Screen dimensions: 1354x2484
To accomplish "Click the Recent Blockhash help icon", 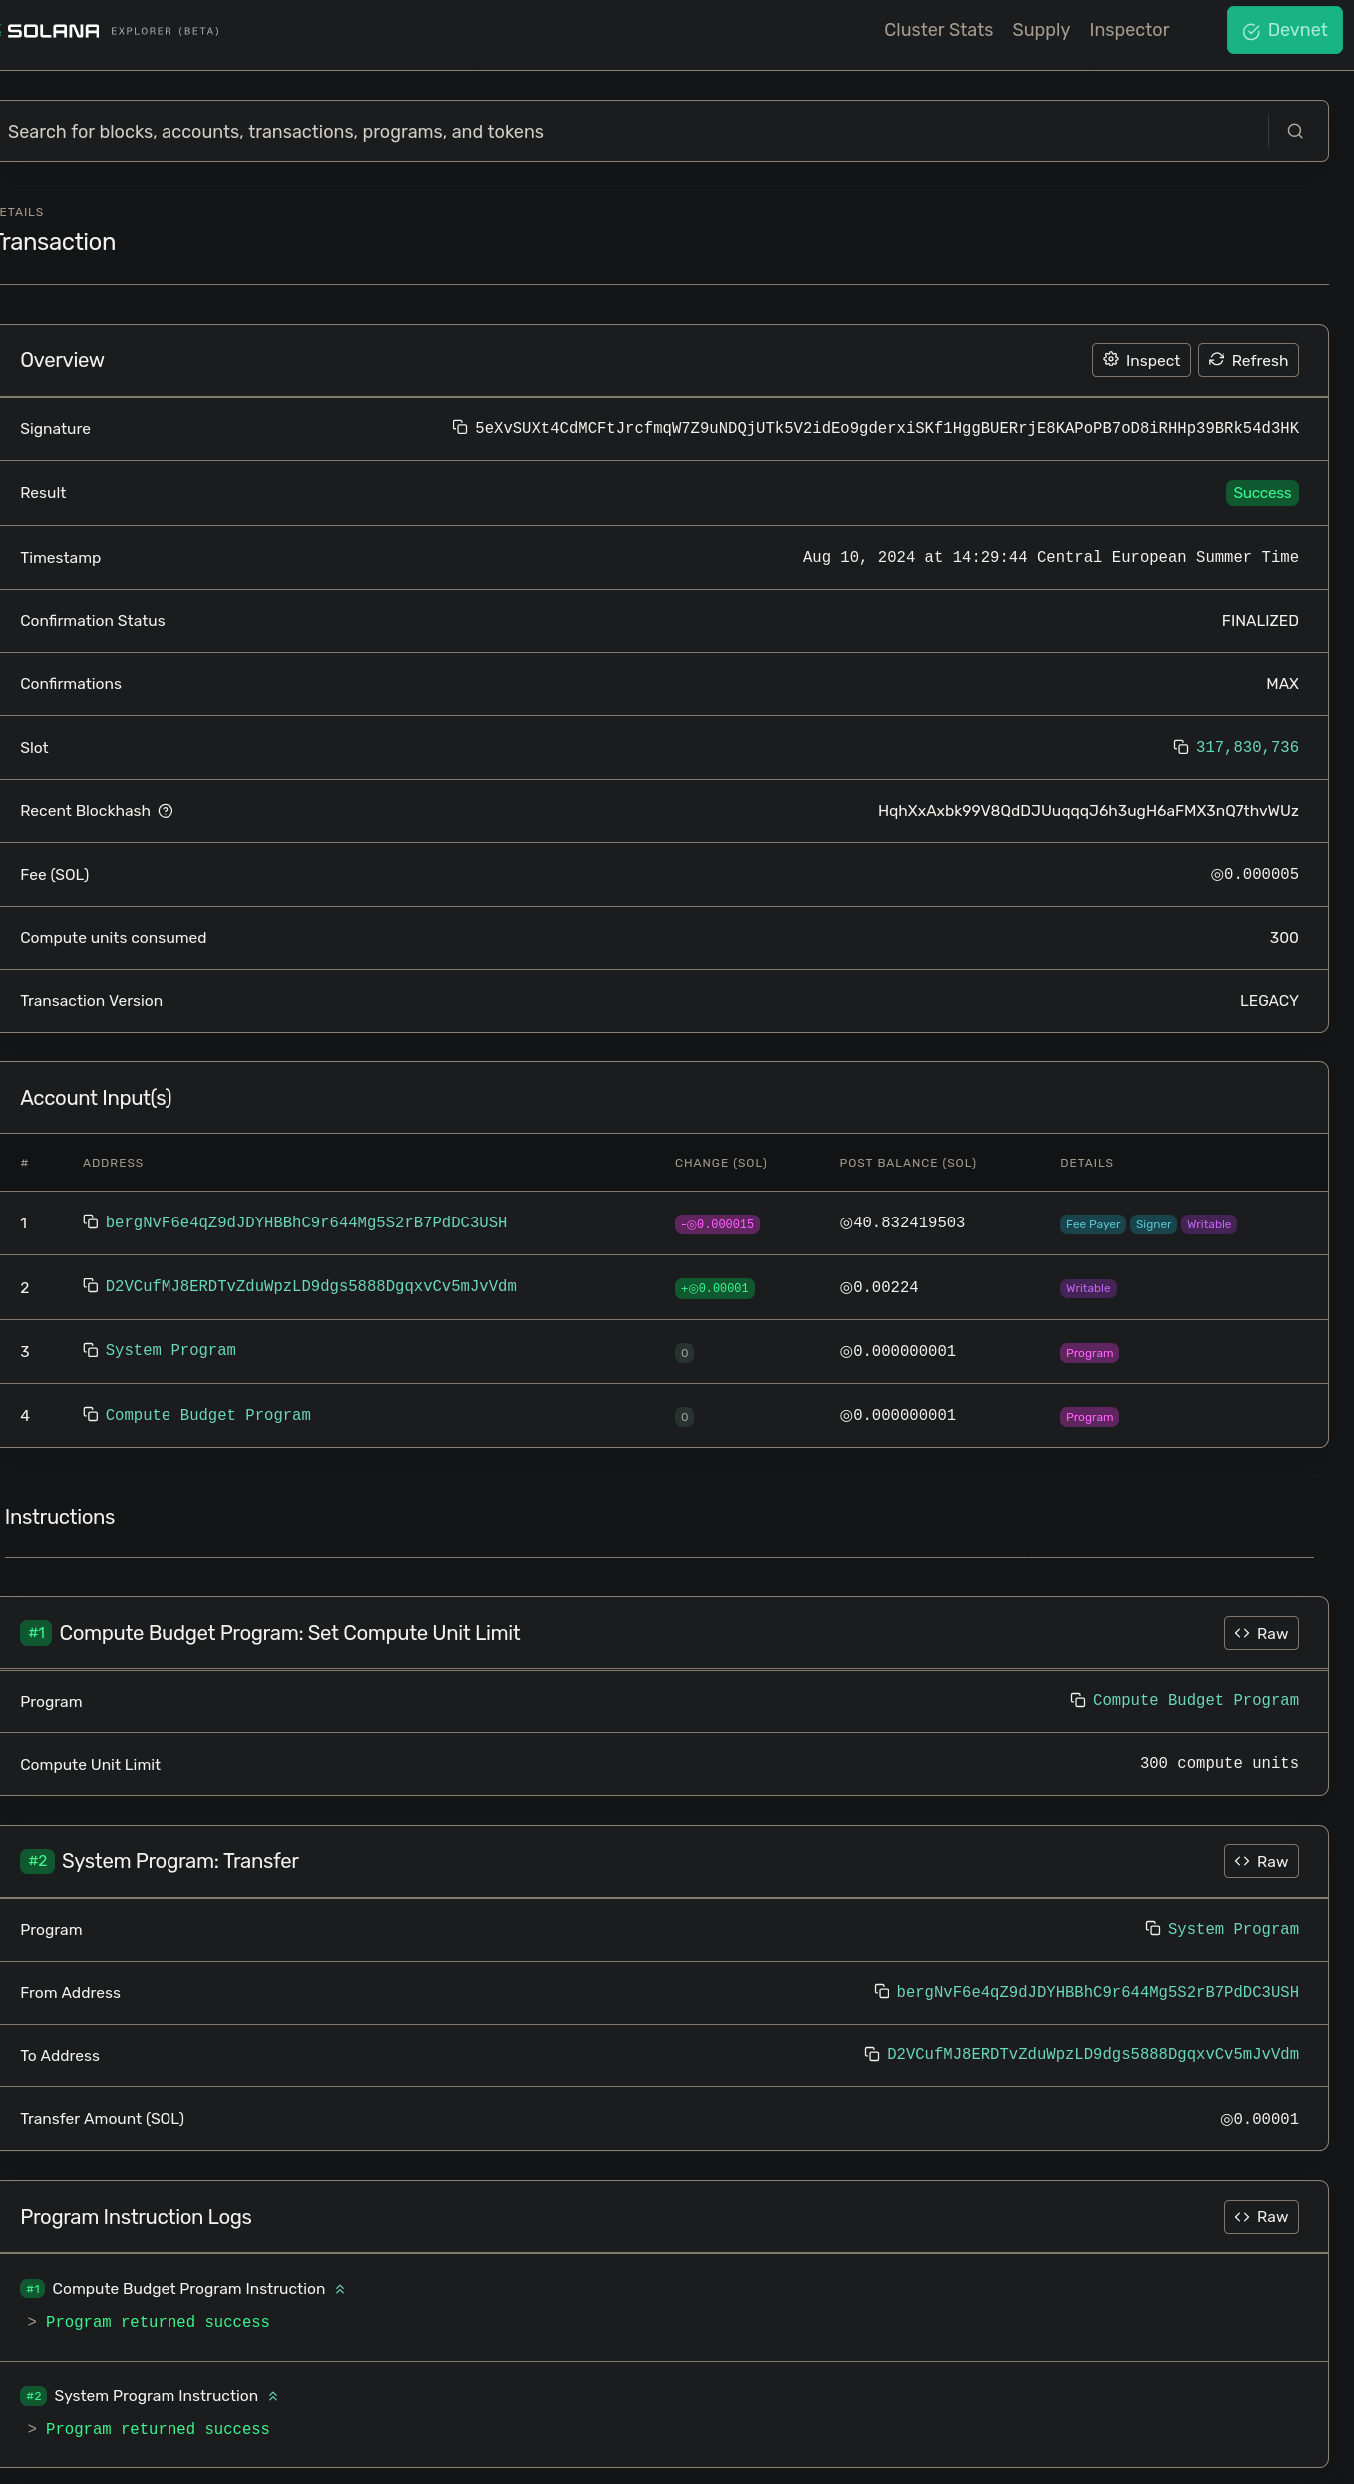I will click(166, 811).
